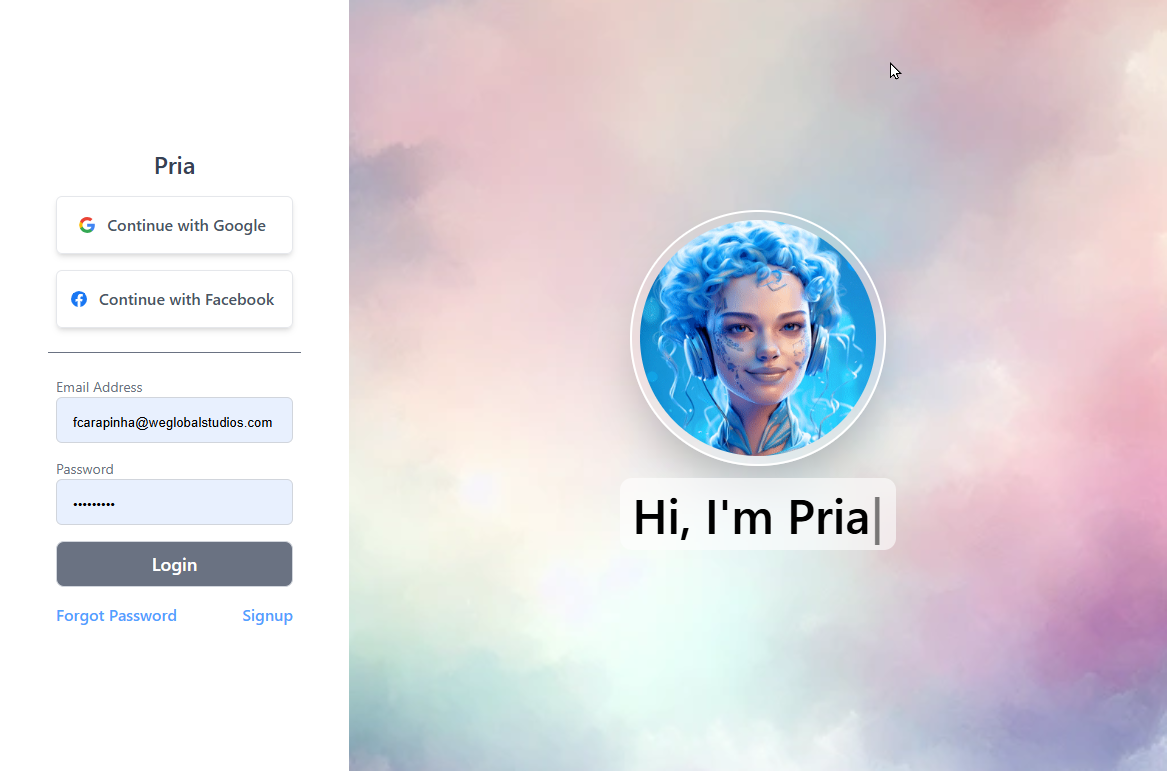Viewport: 1167px width, 771px height.
Task: Click the Google logo icon
Action: click(x=87, y=225)
